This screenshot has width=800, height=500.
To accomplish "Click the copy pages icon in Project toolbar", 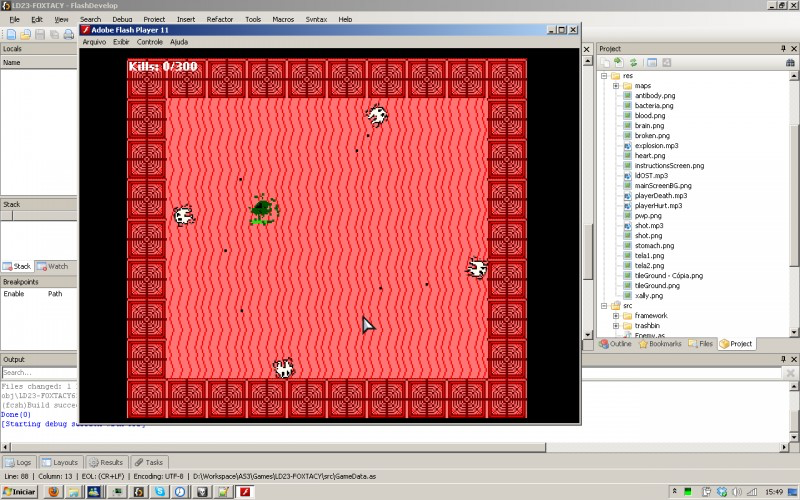I will [x=605, y=63].
